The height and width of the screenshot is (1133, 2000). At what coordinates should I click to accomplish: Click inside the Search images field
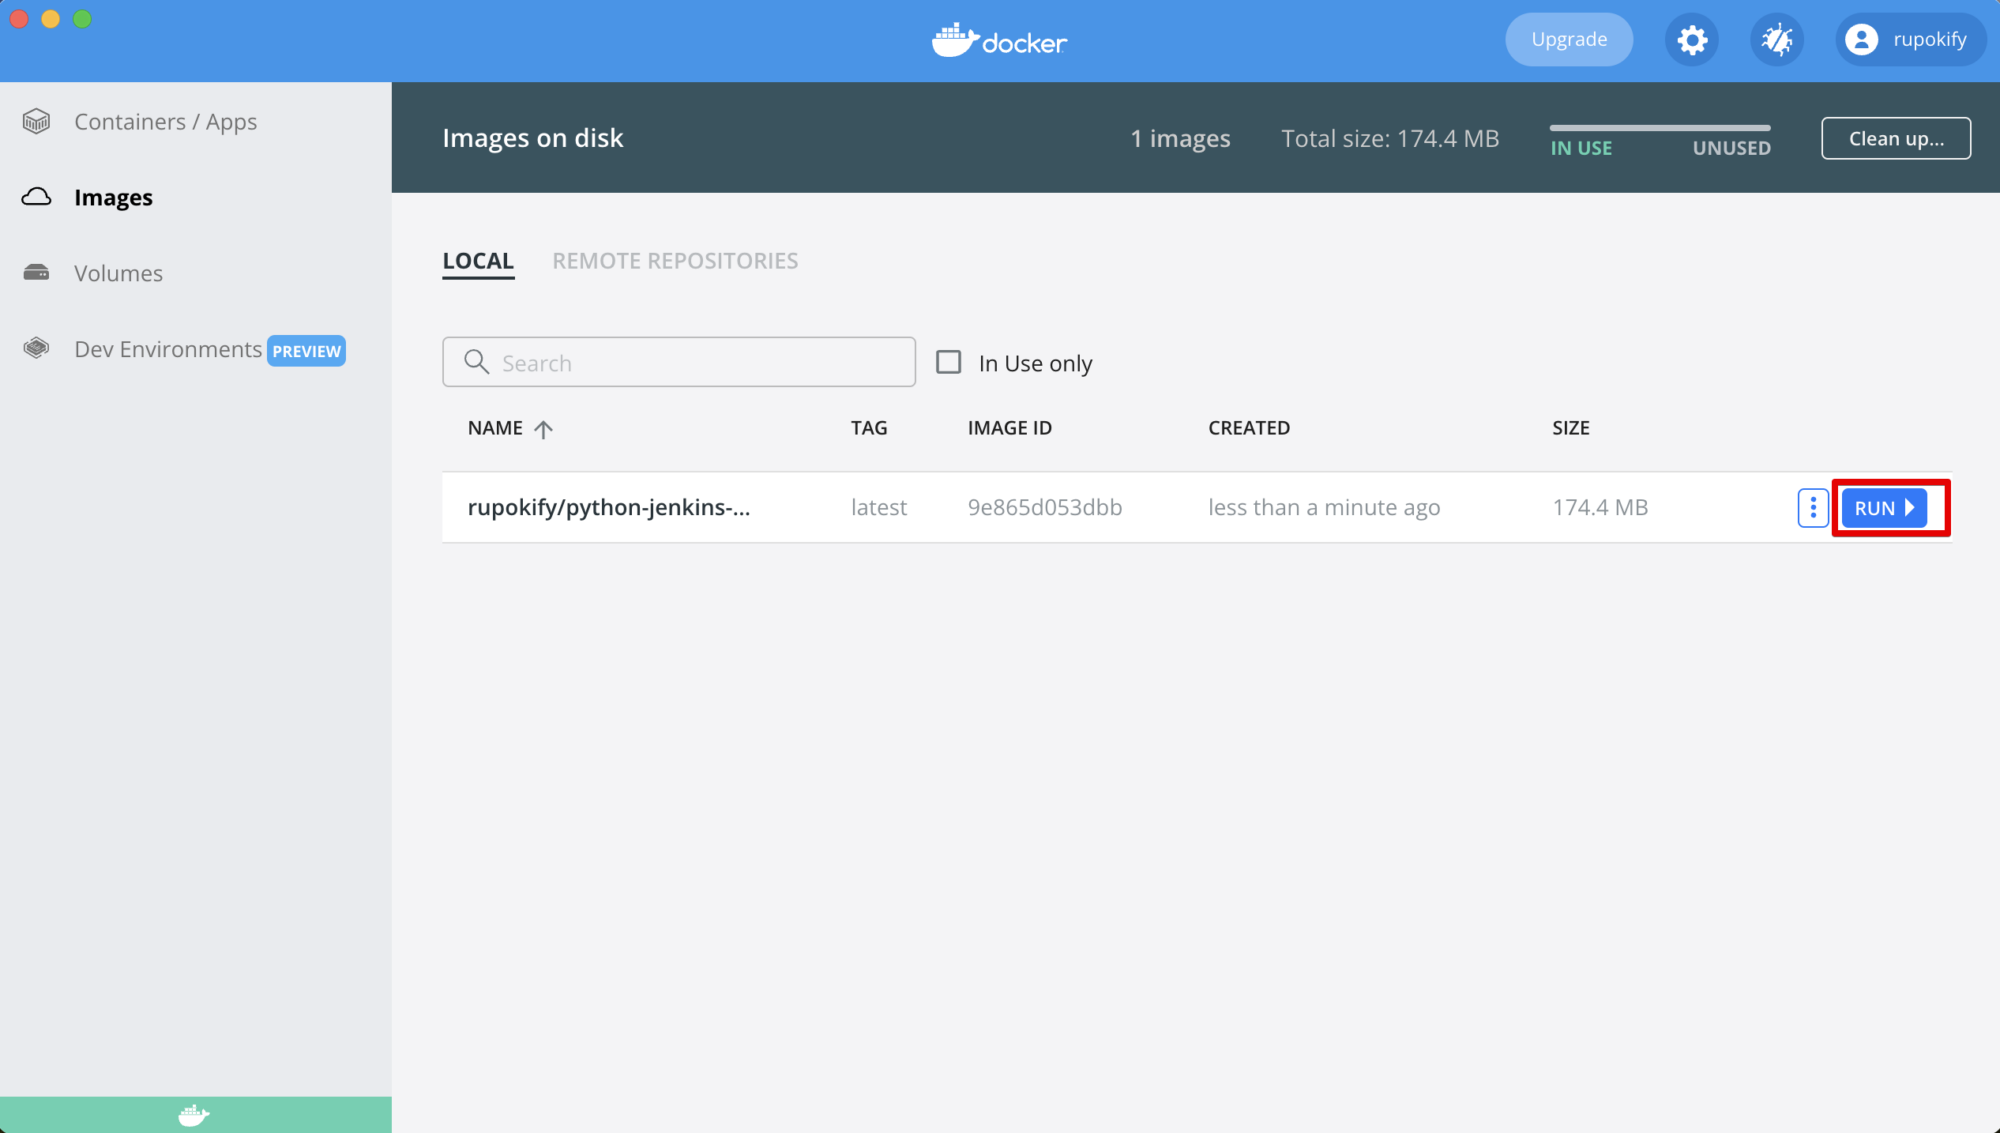pos(679,362)
